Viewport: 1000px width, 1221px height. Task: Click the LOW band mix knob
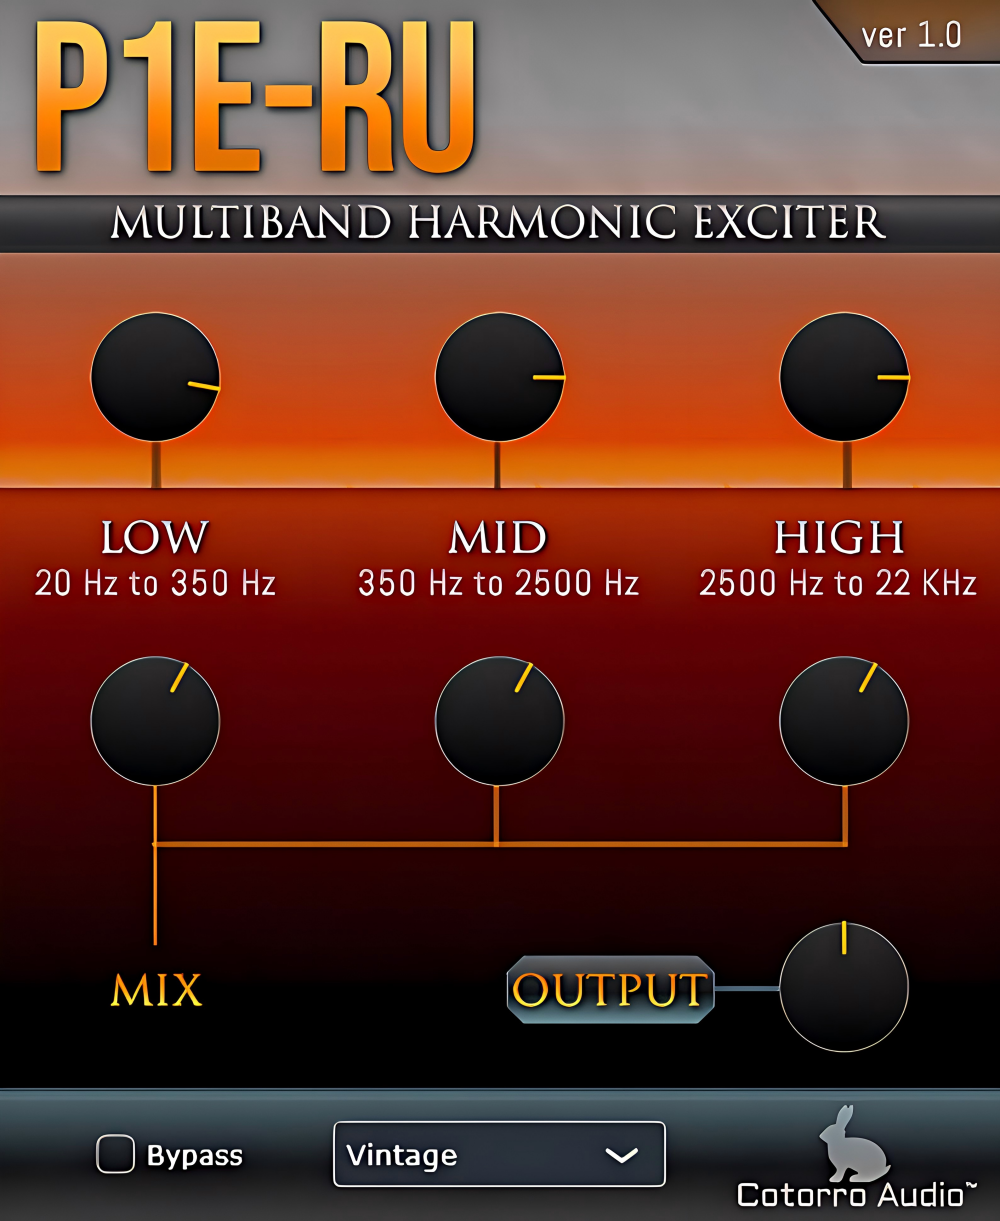(155, 721)
